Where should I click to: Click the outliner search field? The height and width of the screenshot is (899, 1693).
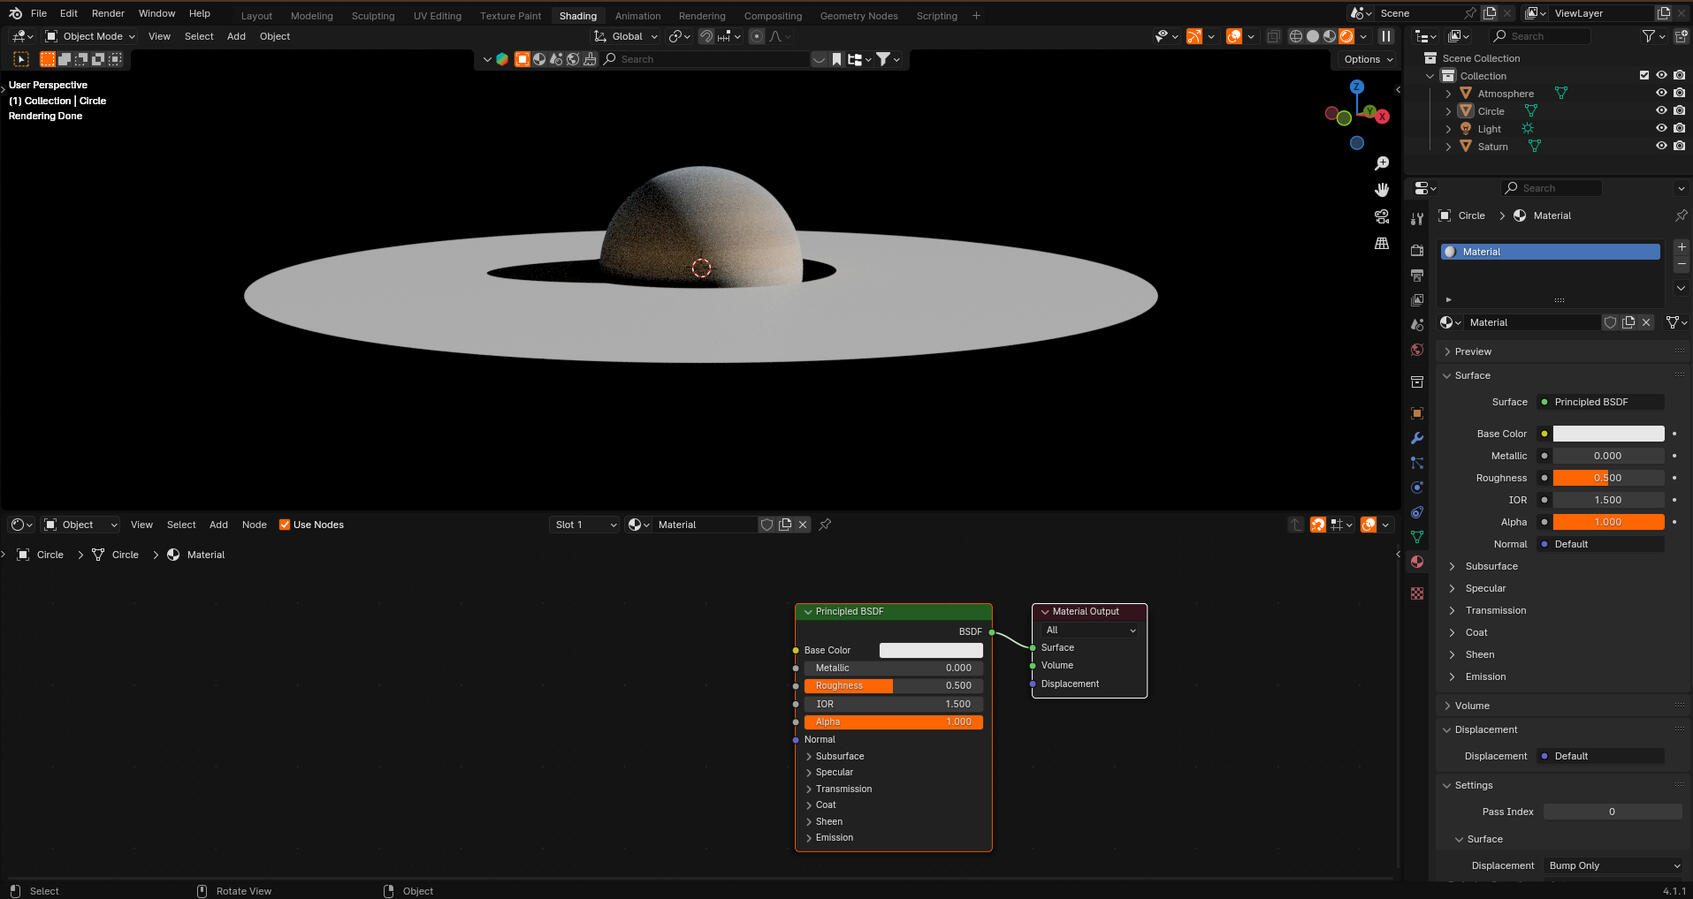(1540, 36)
